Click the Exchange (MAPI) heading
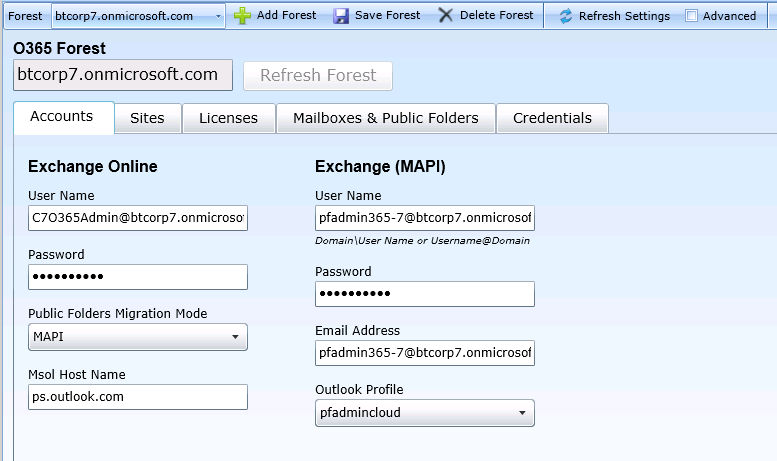777x461 pixels. pyautogui.click(x=380, y=167)
